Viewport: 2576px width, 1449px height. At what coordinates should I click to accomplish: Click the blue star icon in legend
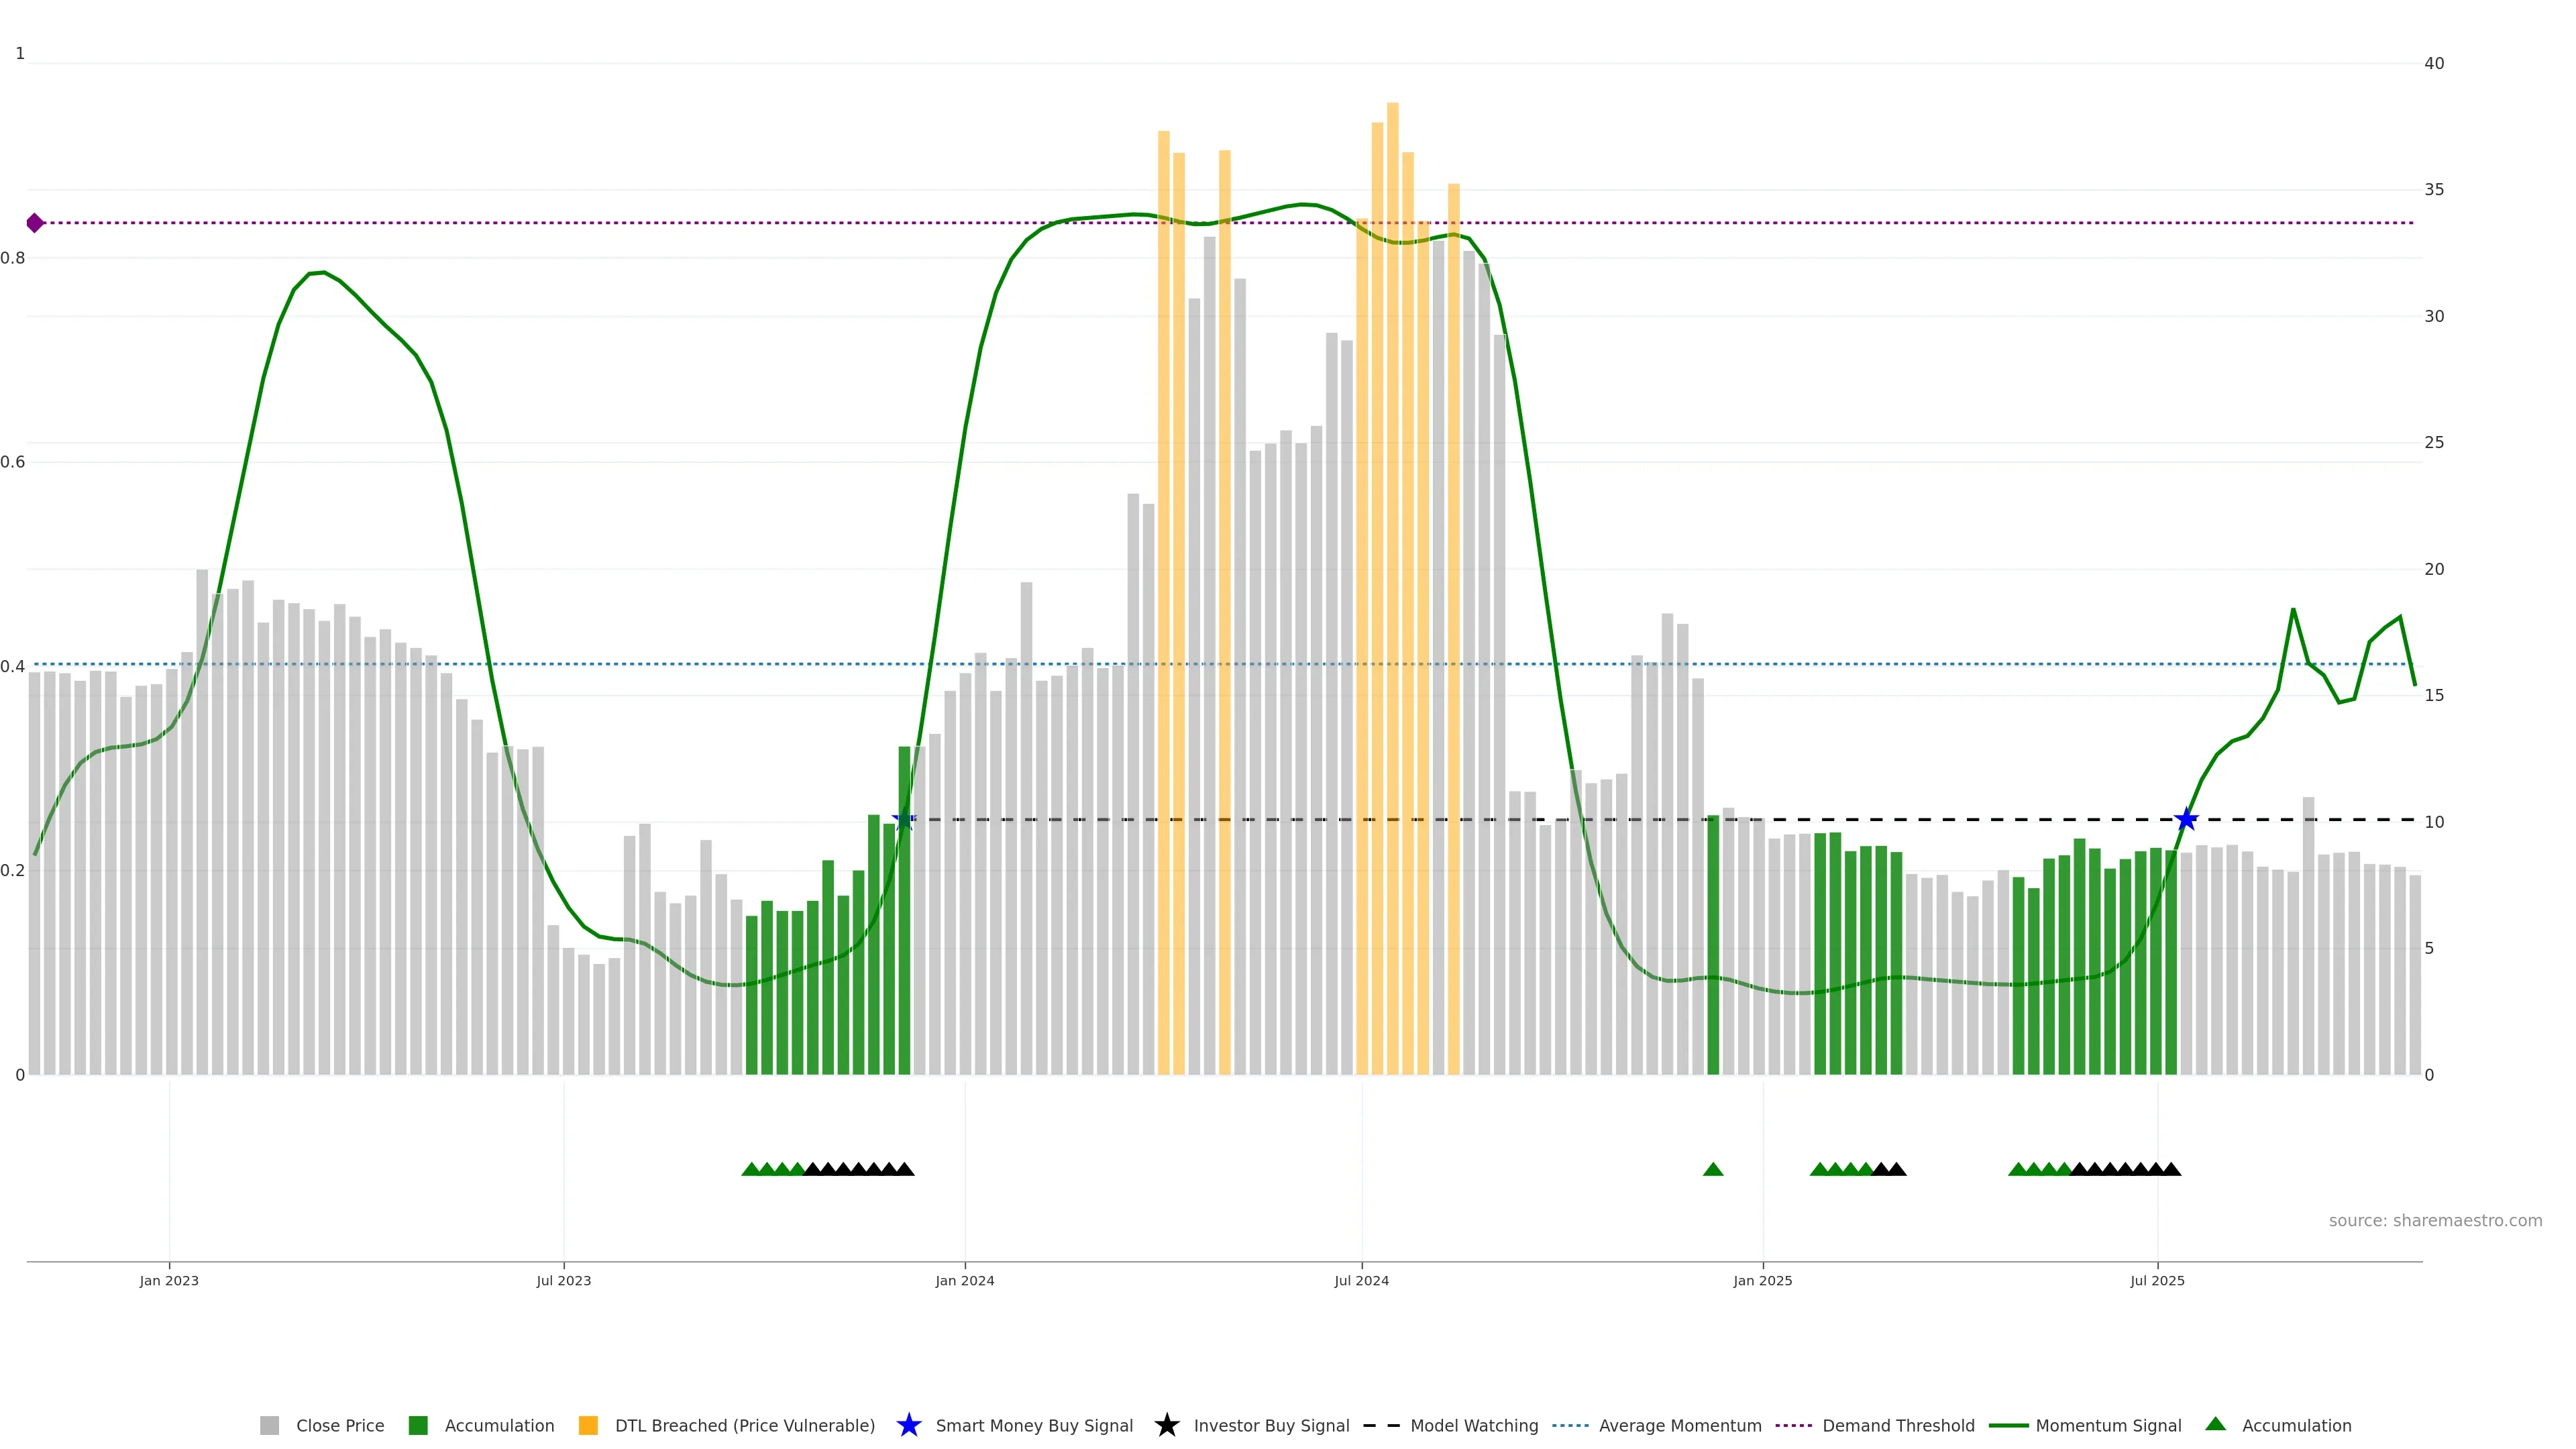(x=908, y=1425)
